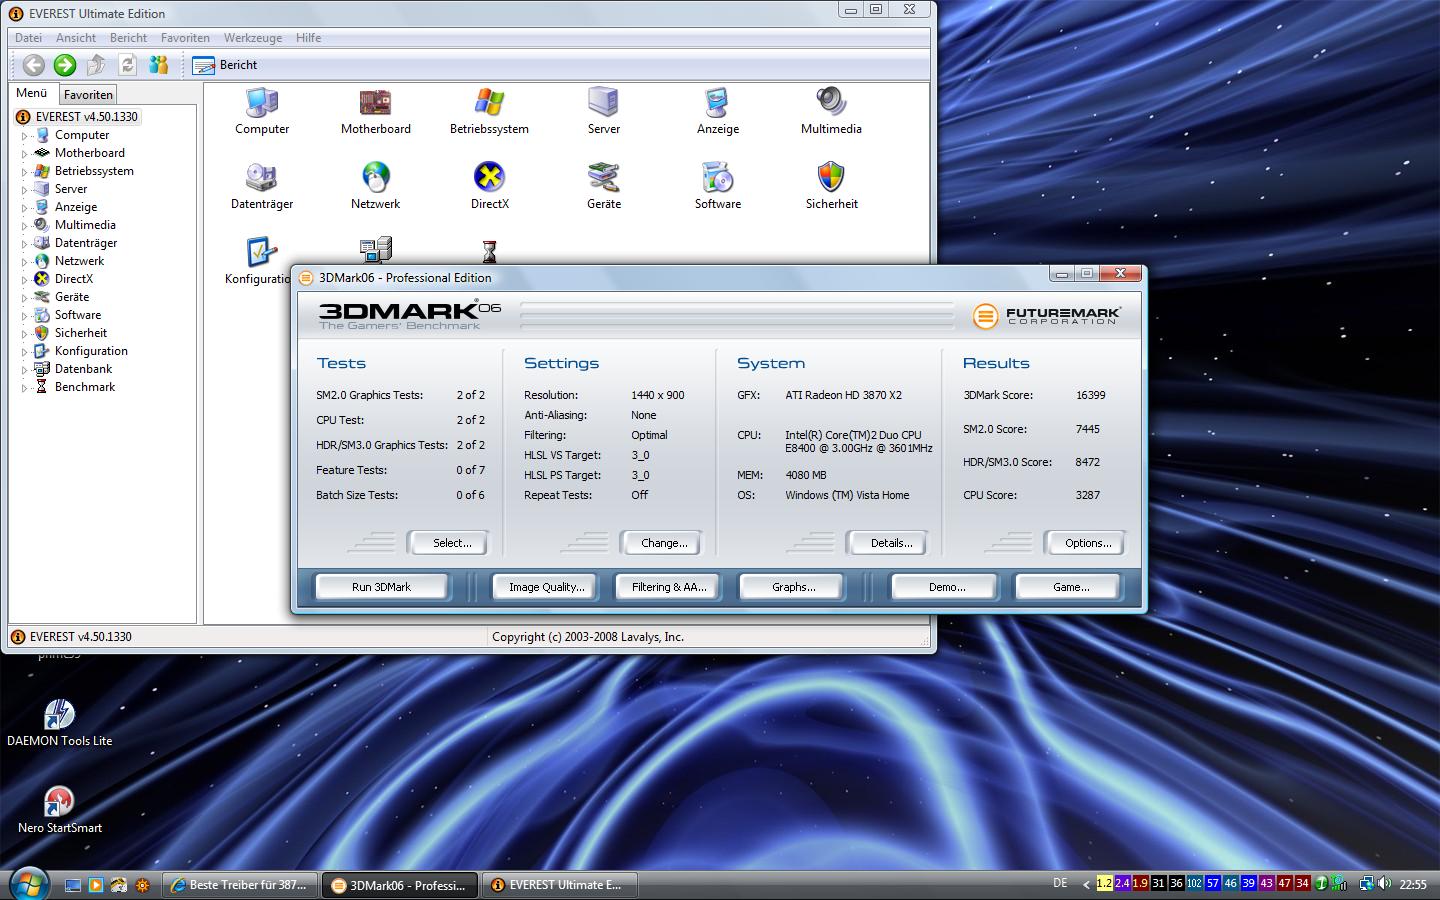
Task: Switch to Beste Treiber browser taskbar button
Action: [240, 885]
